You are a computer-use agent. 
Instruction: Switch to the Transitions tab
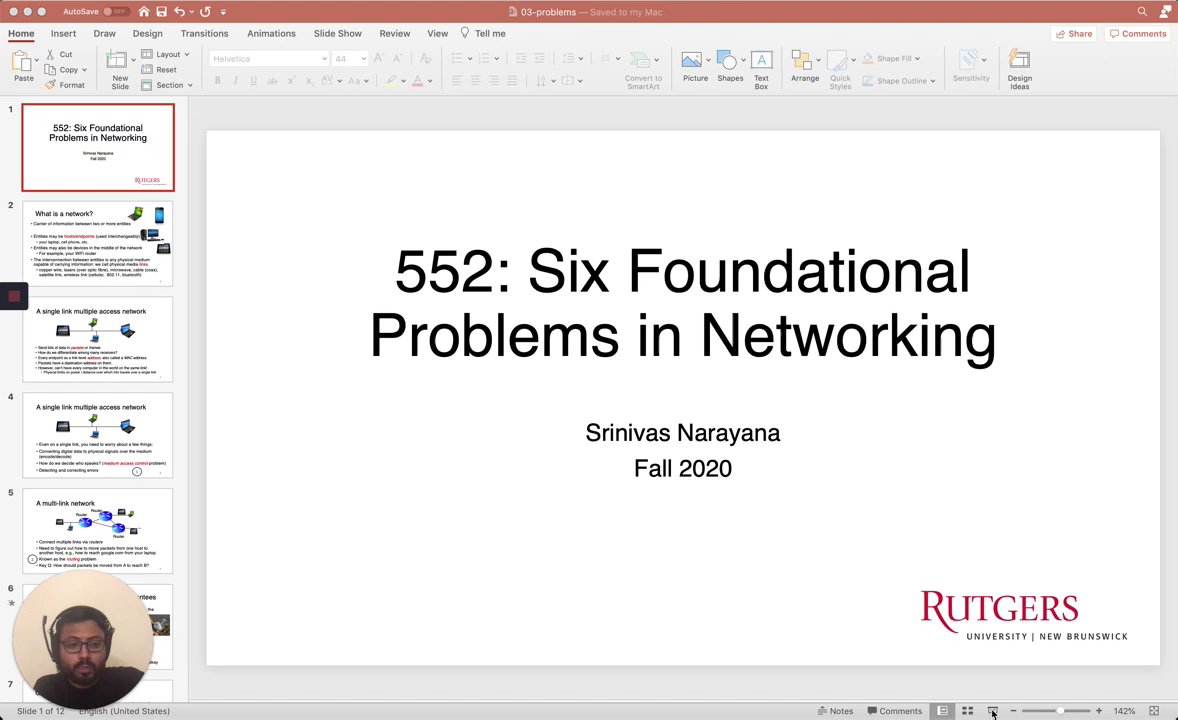click(204, 33)
